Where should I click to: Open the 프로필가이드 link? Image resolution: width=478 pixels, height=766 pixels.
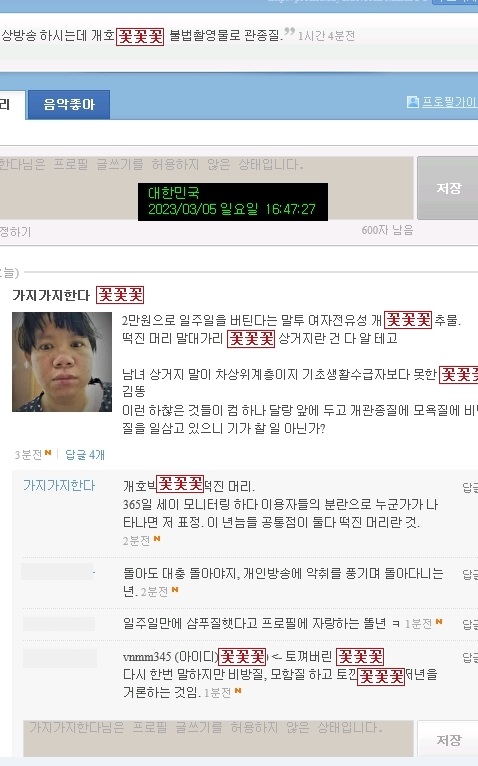[x=449, y=102]
